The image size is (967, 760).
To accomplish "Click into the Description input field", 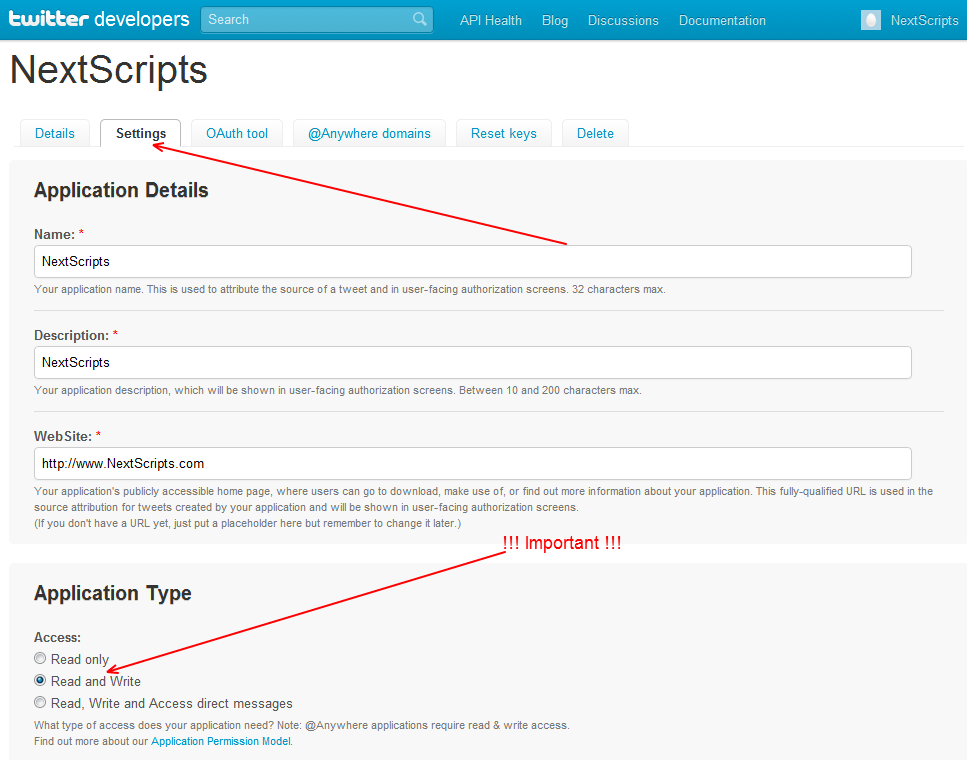I will click(472, 363).
